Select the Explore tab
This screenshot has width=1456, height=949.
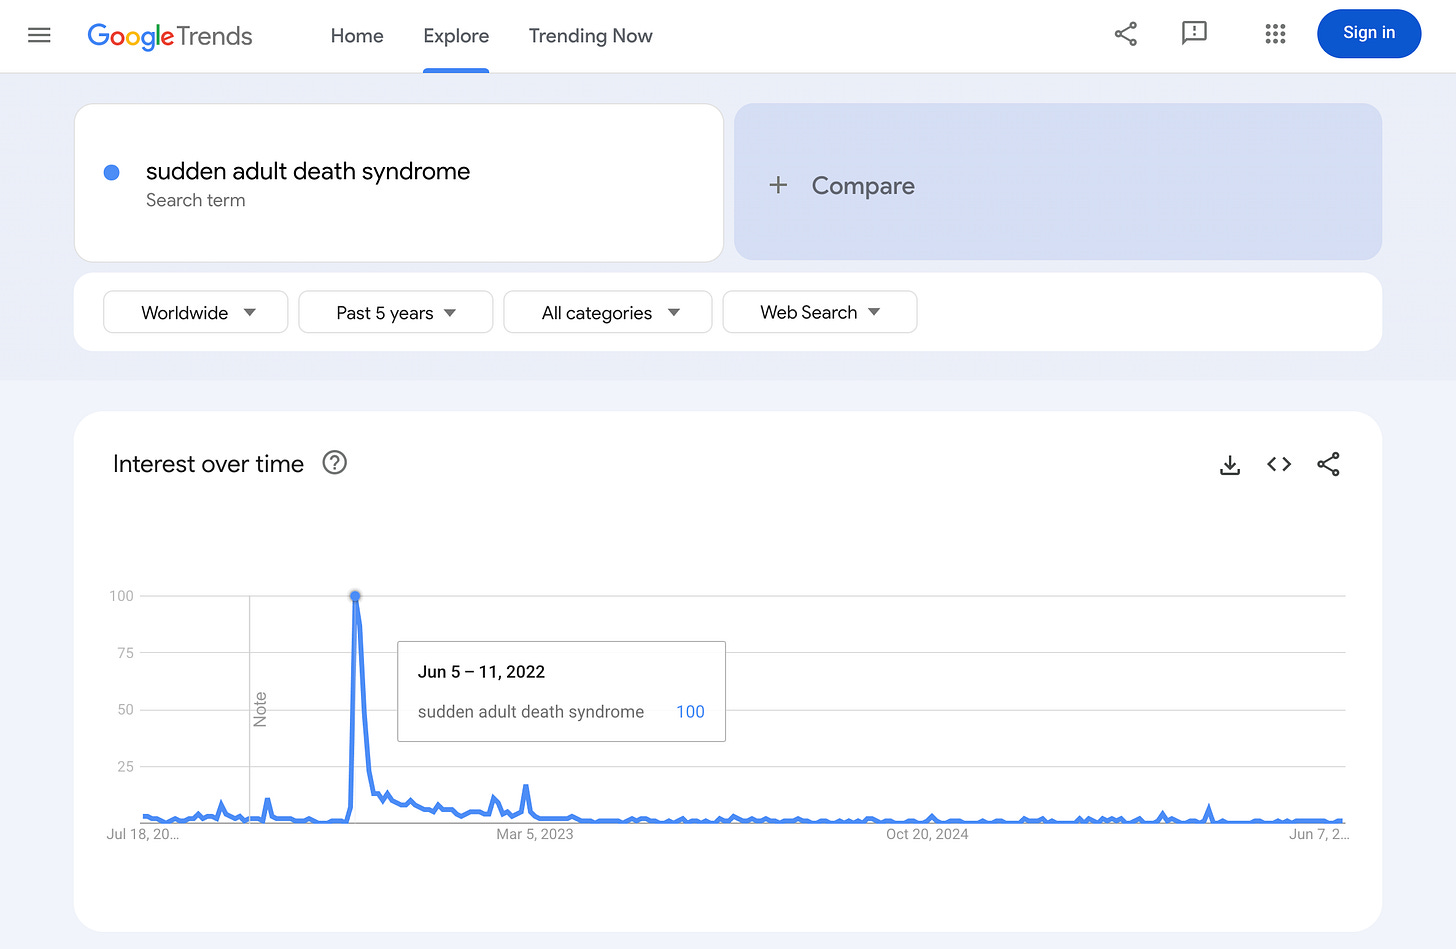(456, 36)
